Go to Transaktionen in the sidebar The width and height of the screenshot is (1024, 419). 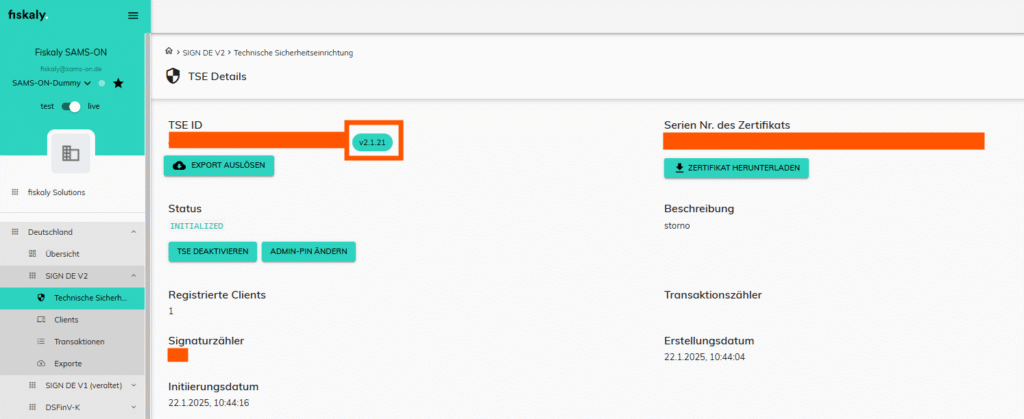click(79, 342)
